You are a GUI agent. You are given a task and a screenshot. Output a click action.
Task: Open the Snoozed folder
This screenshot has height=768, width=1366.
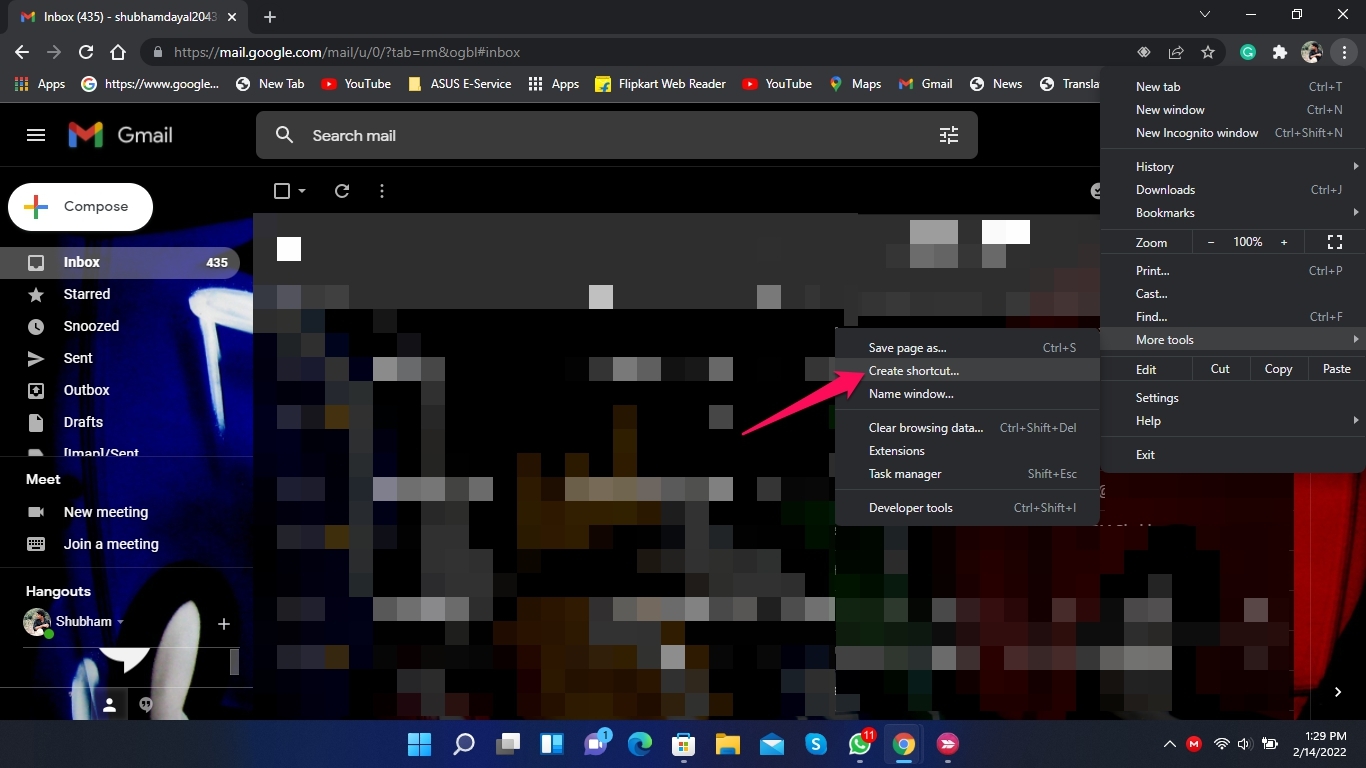tap(120, 326)
